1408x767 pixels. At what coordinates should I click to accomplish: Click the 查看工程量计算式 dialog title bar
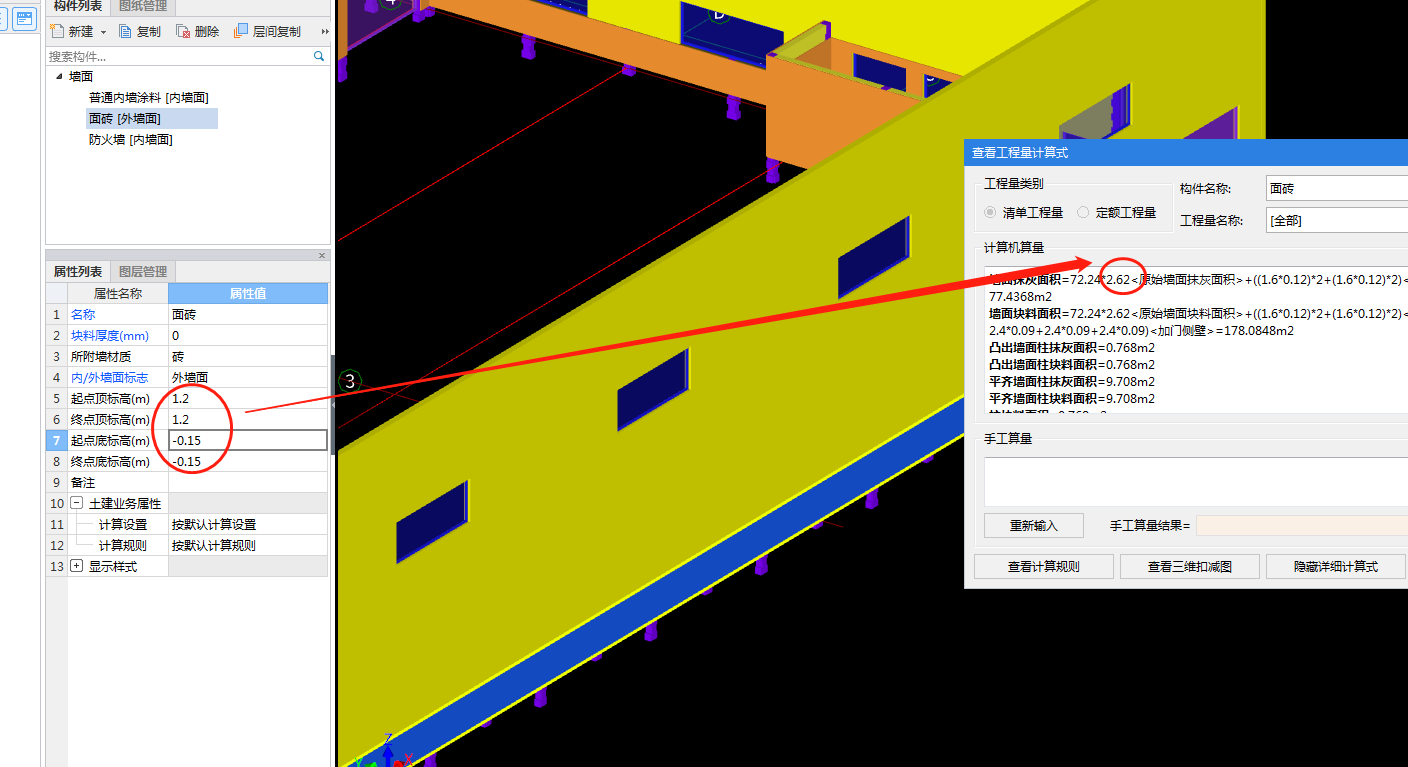click(1186, 153)
